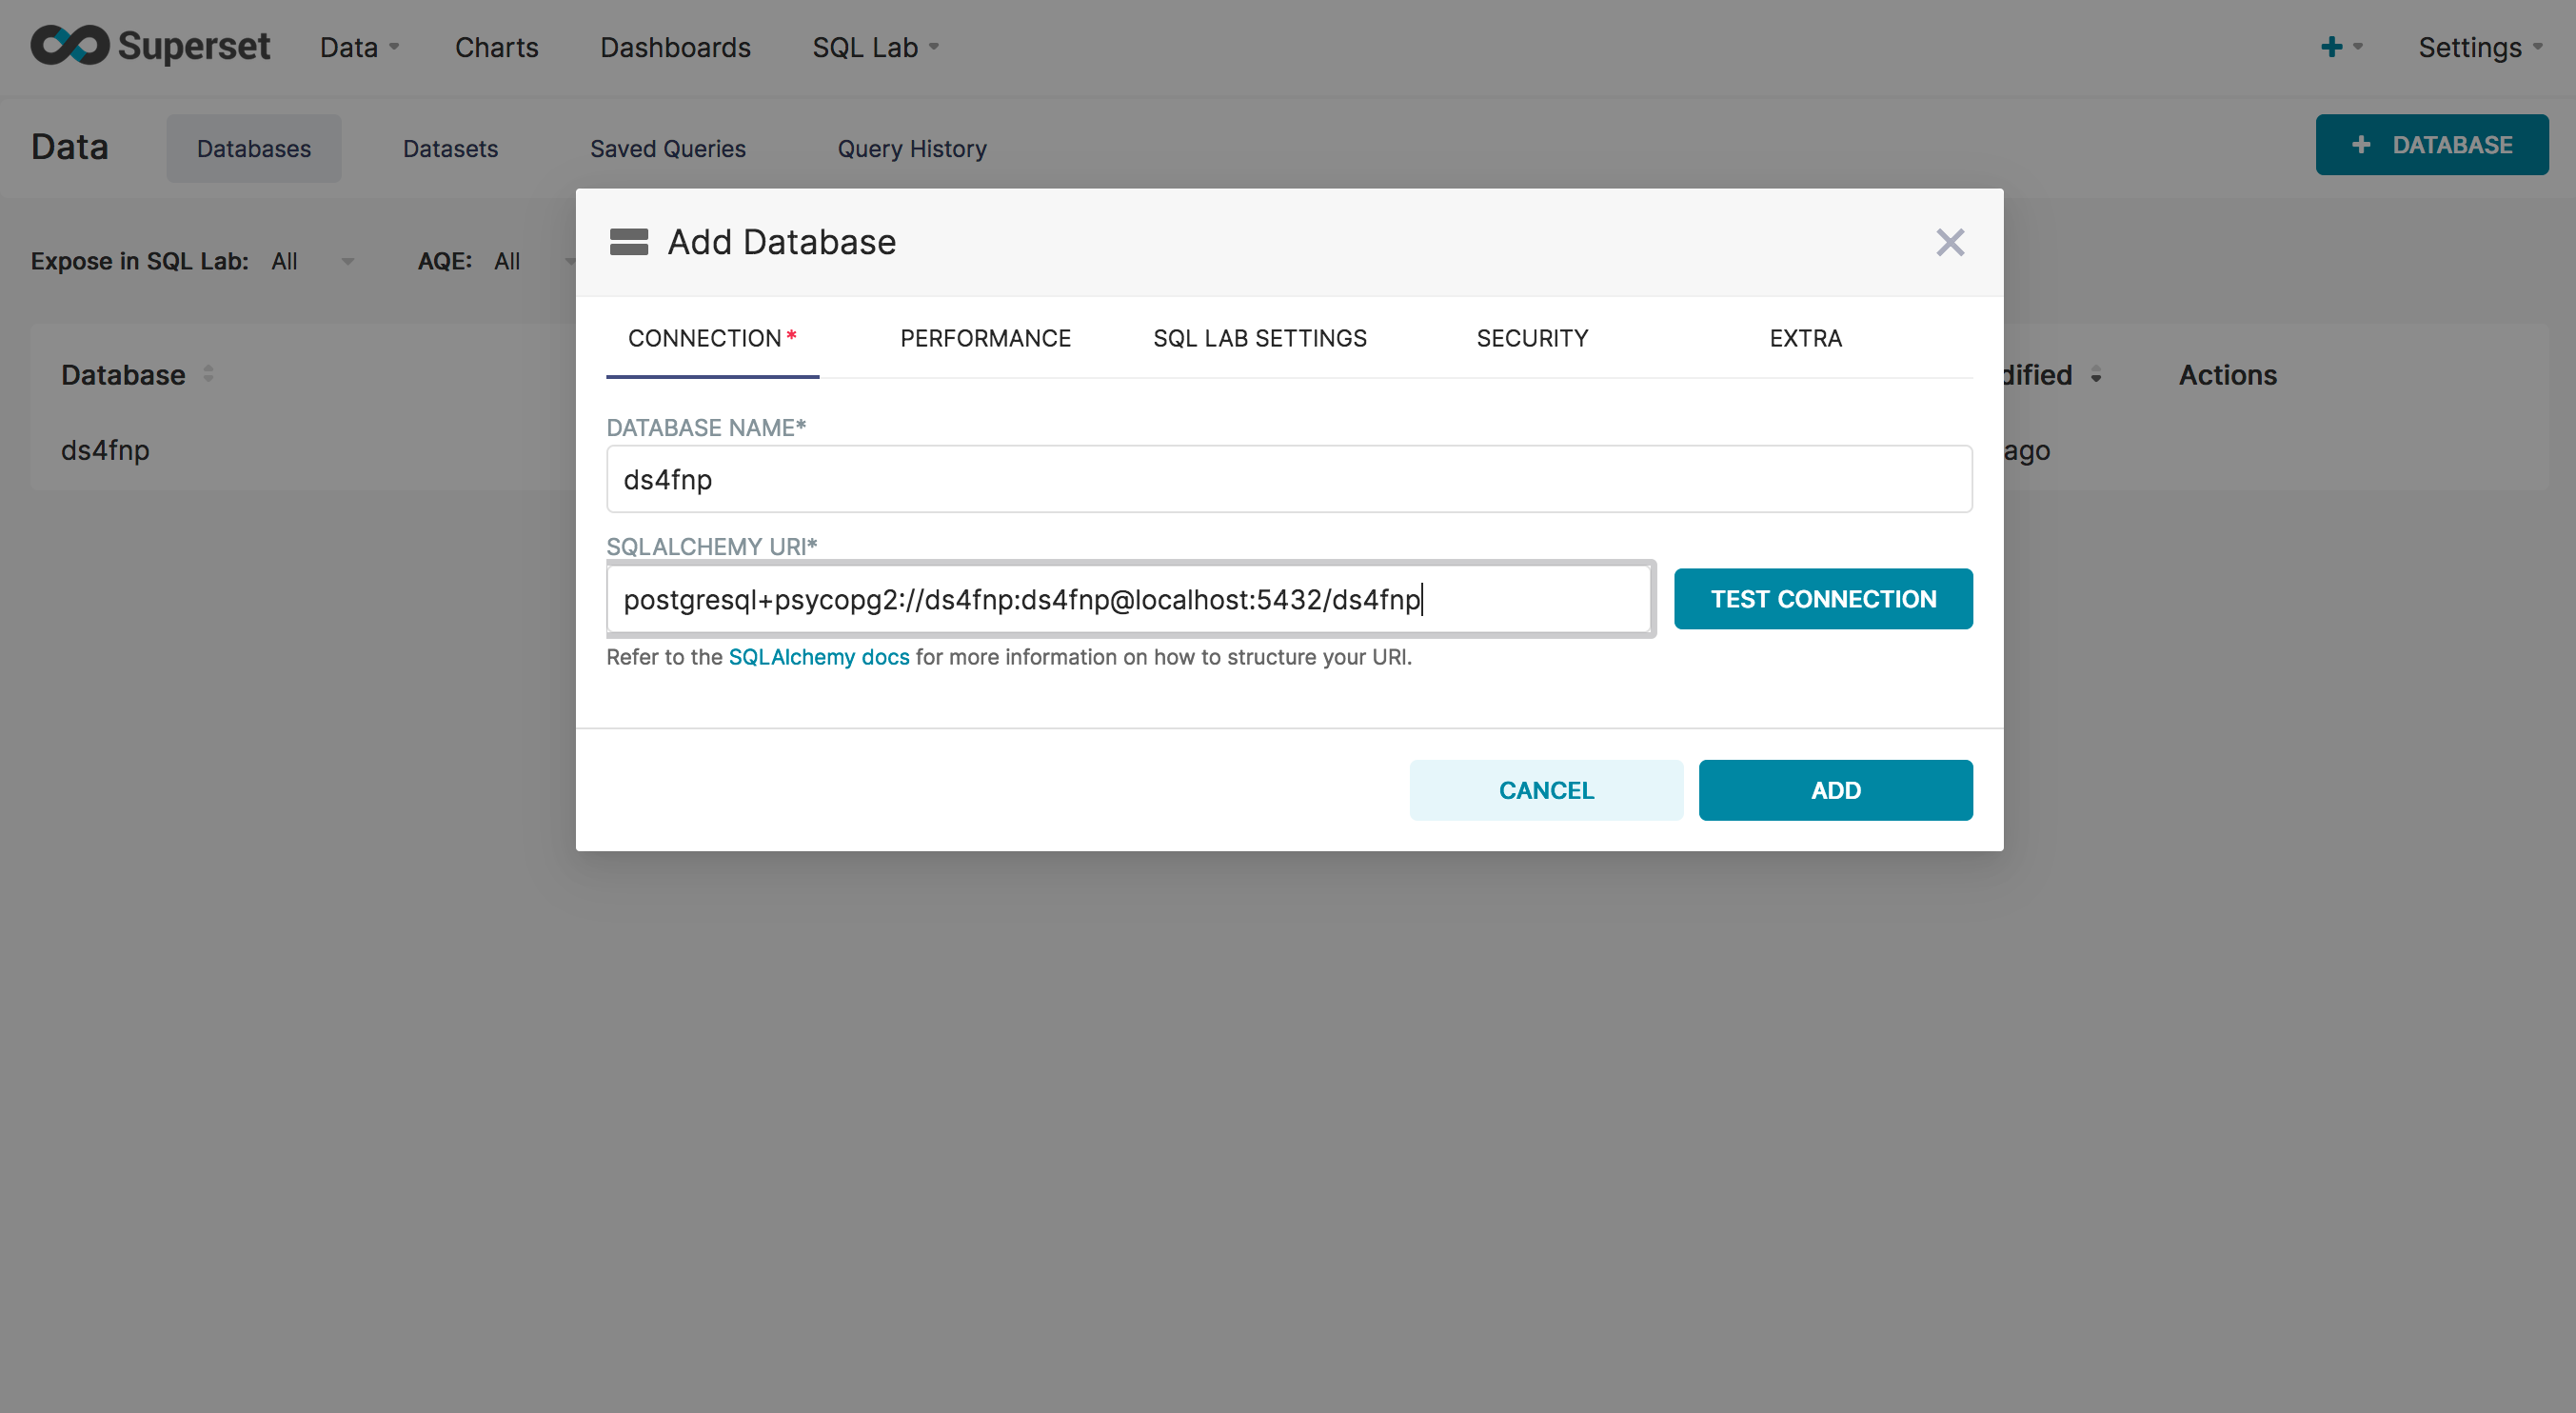Click database icon beside Add Database title
Screen dimensions: 2576x1413
point(629,242)
